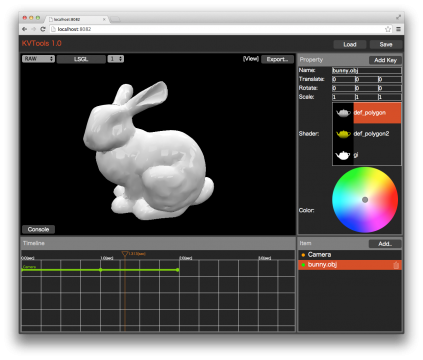This screenshot has width=423, height=360.
Task: Select Camera in the Item list
Action: (x=350, y=255)
